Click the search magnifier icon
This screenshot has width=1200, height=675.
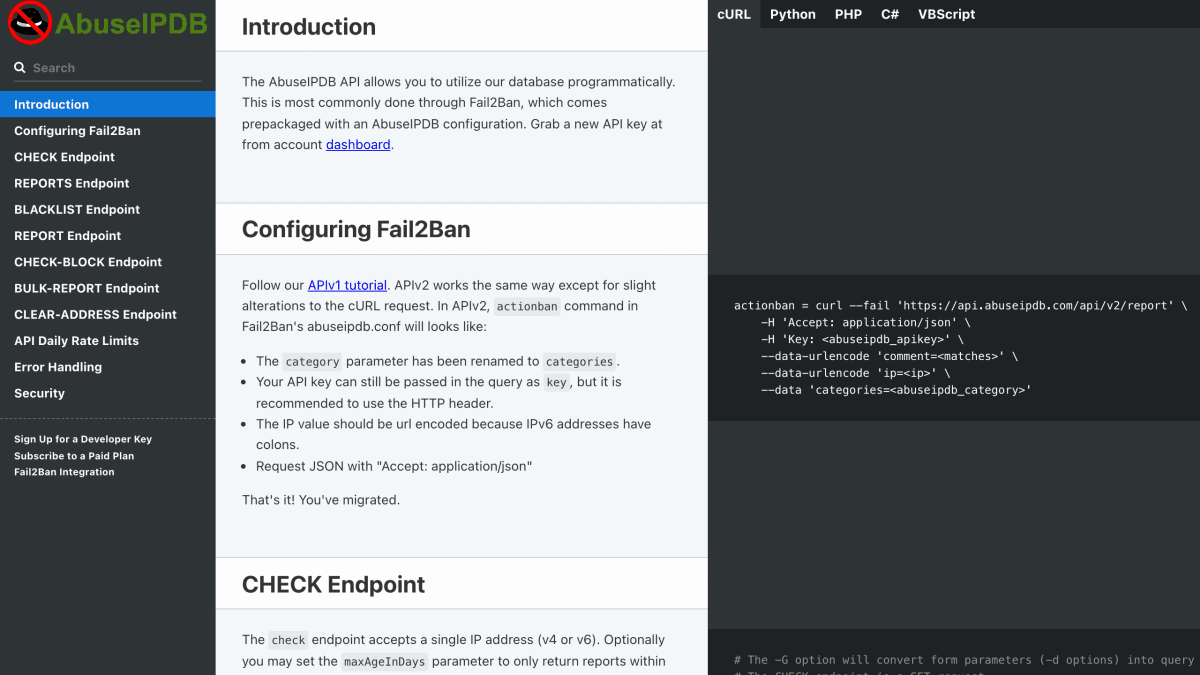point(19,68)
